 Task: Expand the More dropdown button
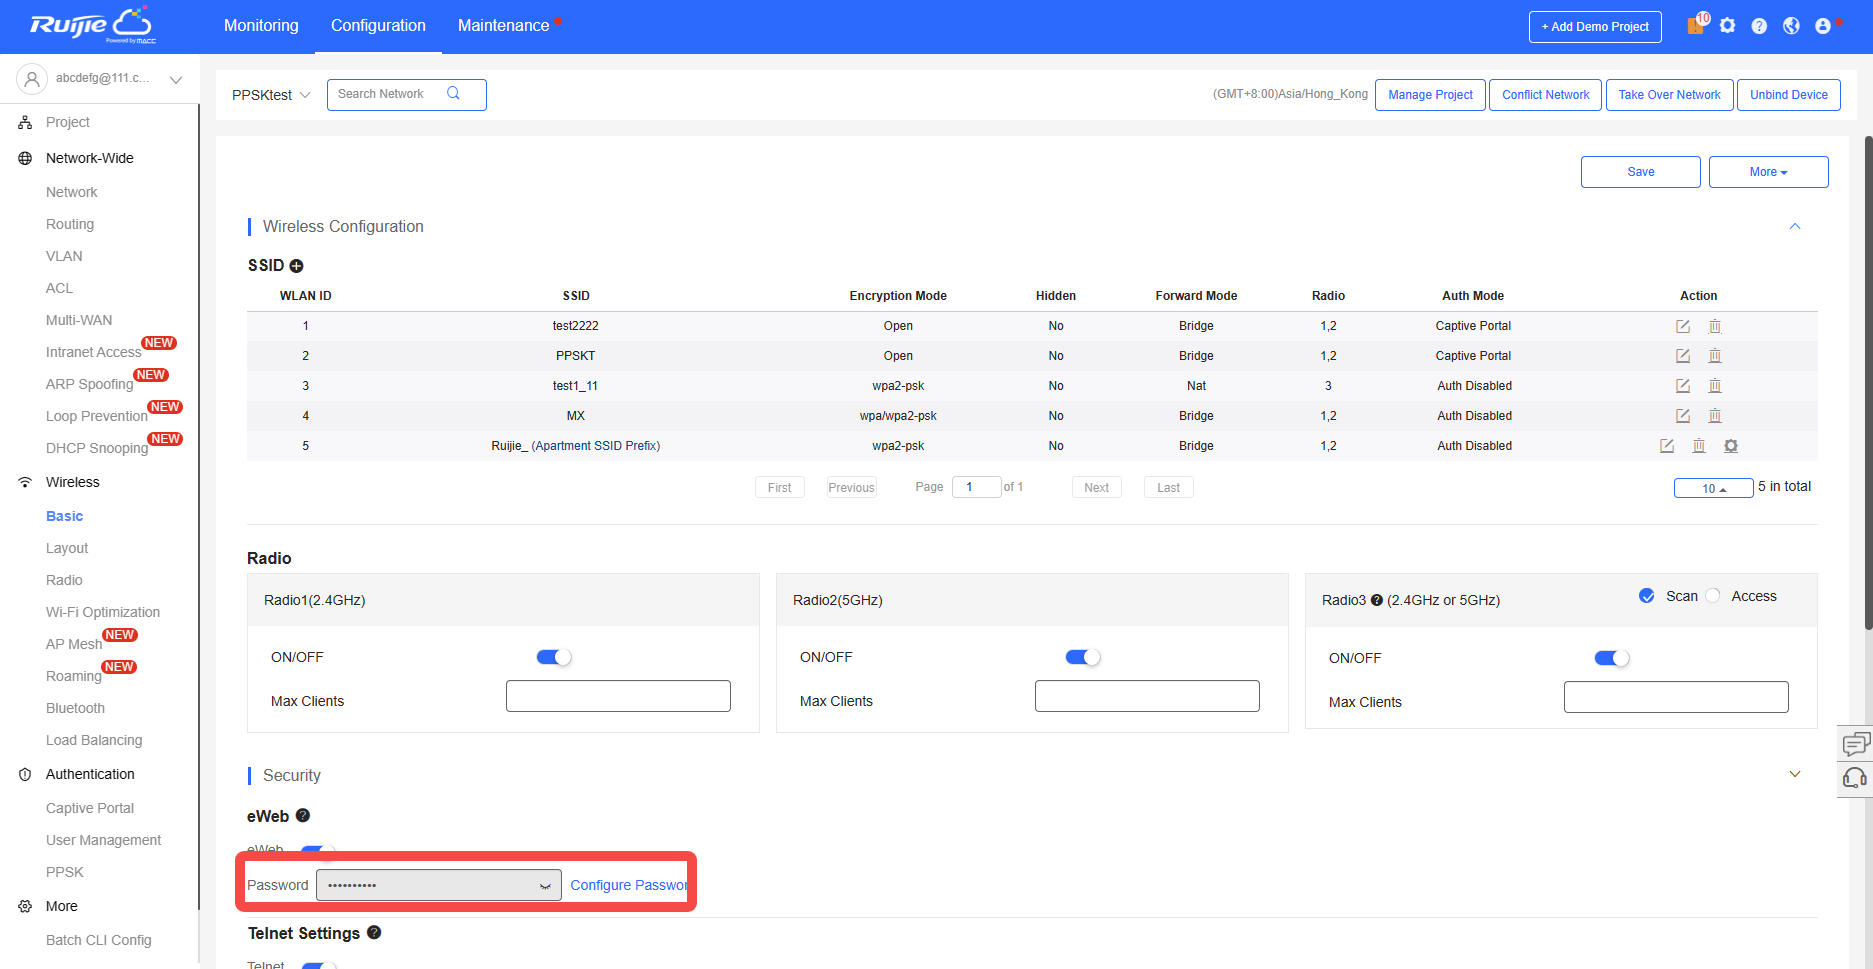point(1768,172)
